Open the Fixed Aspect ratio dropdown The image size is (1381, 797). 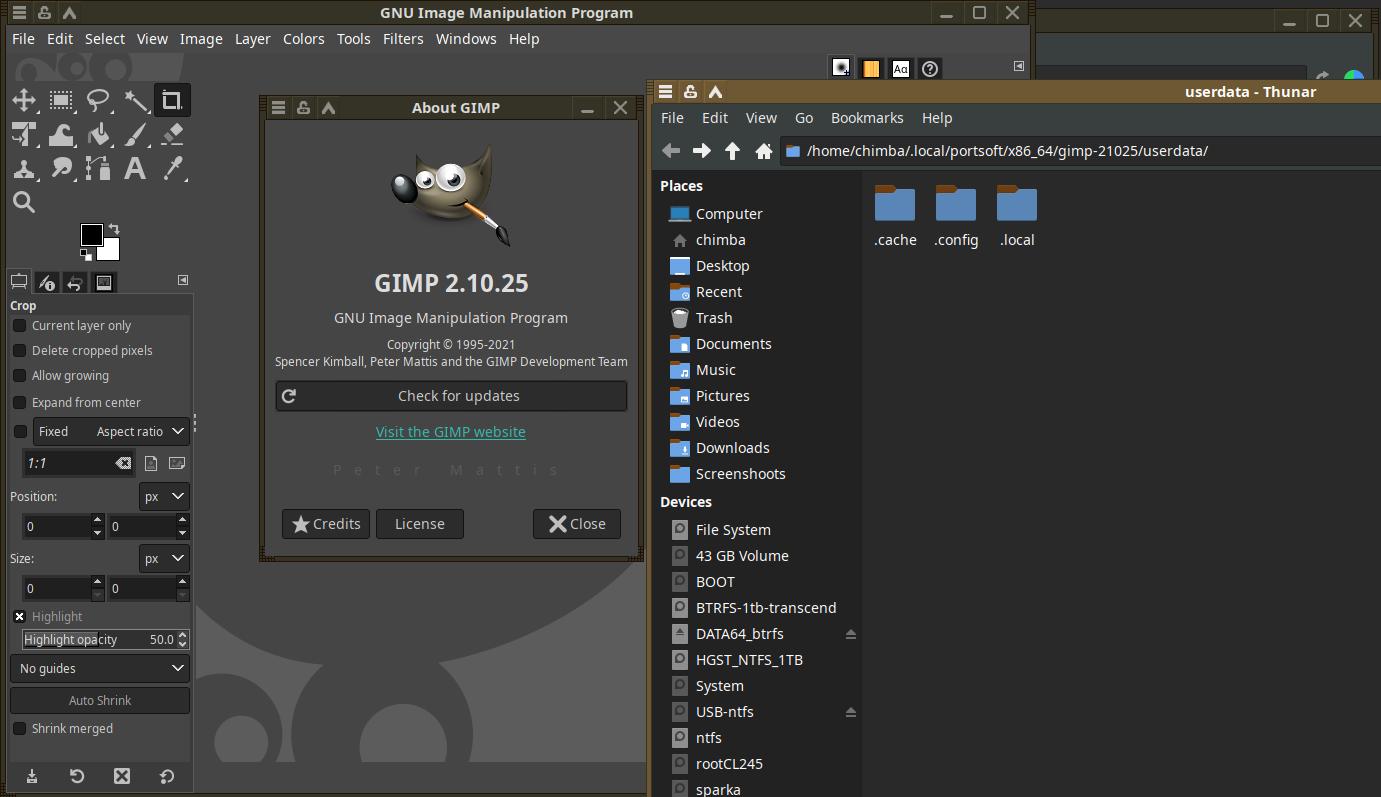pyautogui.click(x=111, y=432)
